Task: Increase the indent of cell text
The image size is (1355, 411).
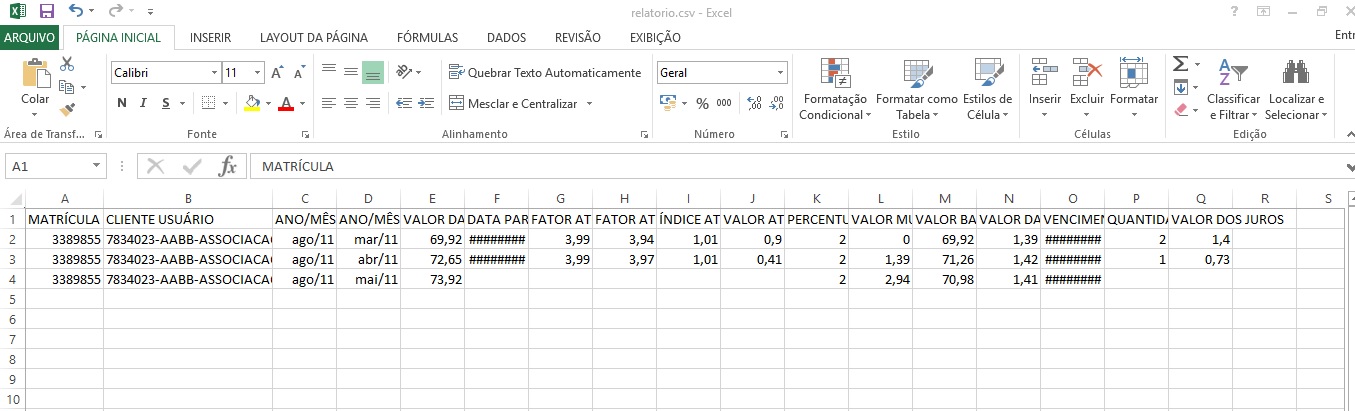Action: 426,103
